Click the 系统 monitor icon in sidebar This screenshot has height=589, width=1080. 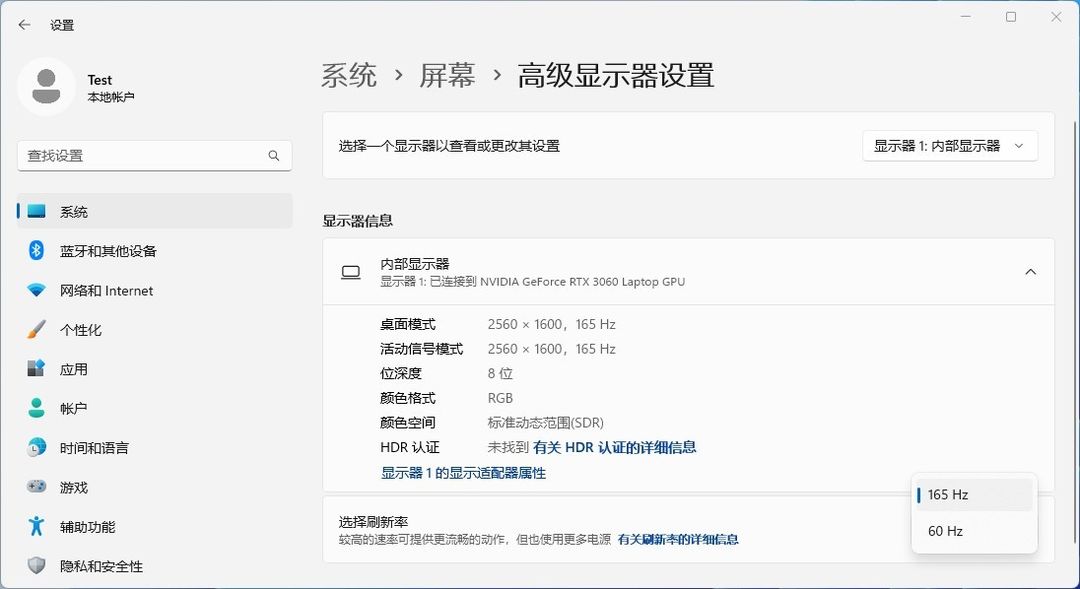pos(36,211)
